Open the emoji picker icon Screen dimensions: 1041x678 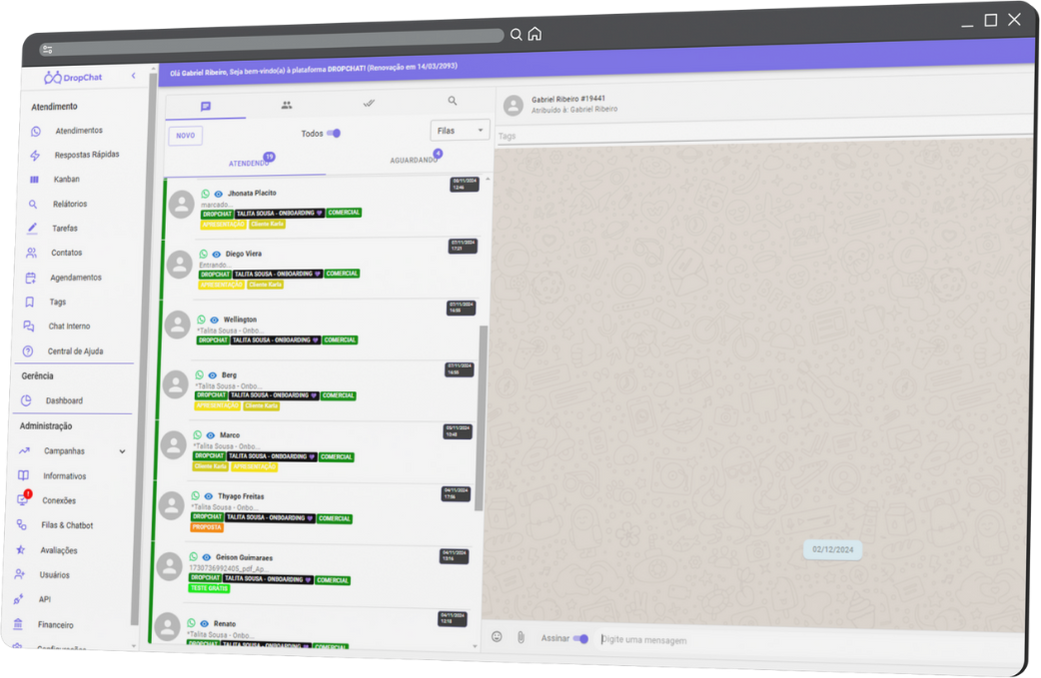pyautogui.click(x=496, y=636)
